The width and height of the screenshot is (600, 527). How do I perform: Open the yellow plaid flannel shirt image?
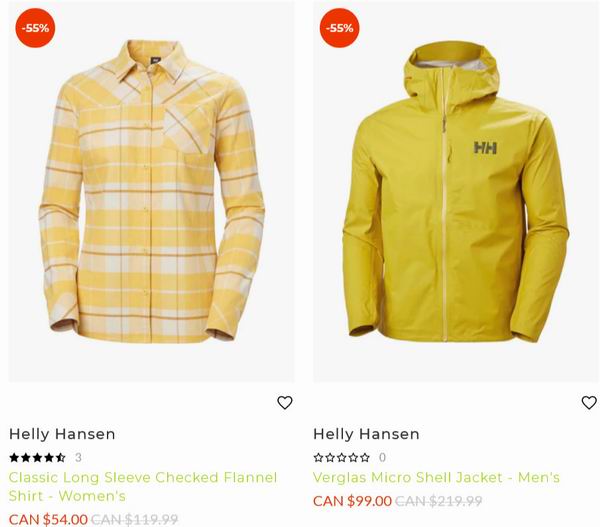[152, 192]
